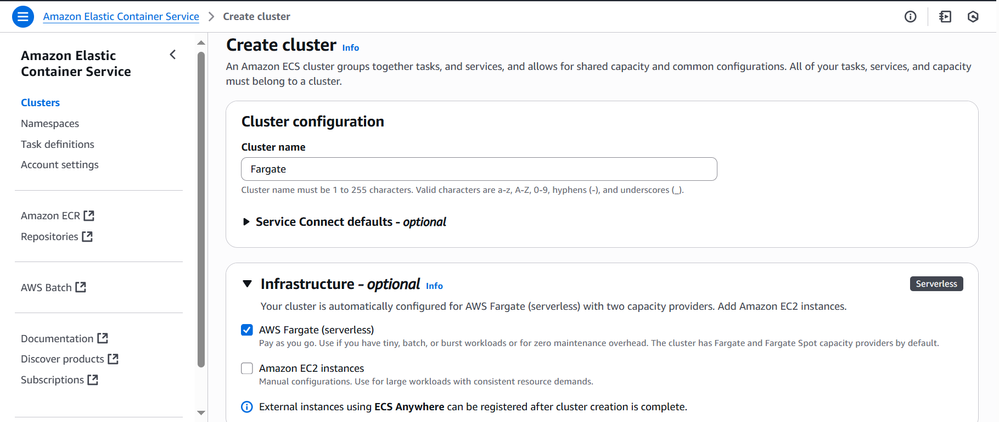Open the hamburger navigation menu icon

tap(23, 17)
